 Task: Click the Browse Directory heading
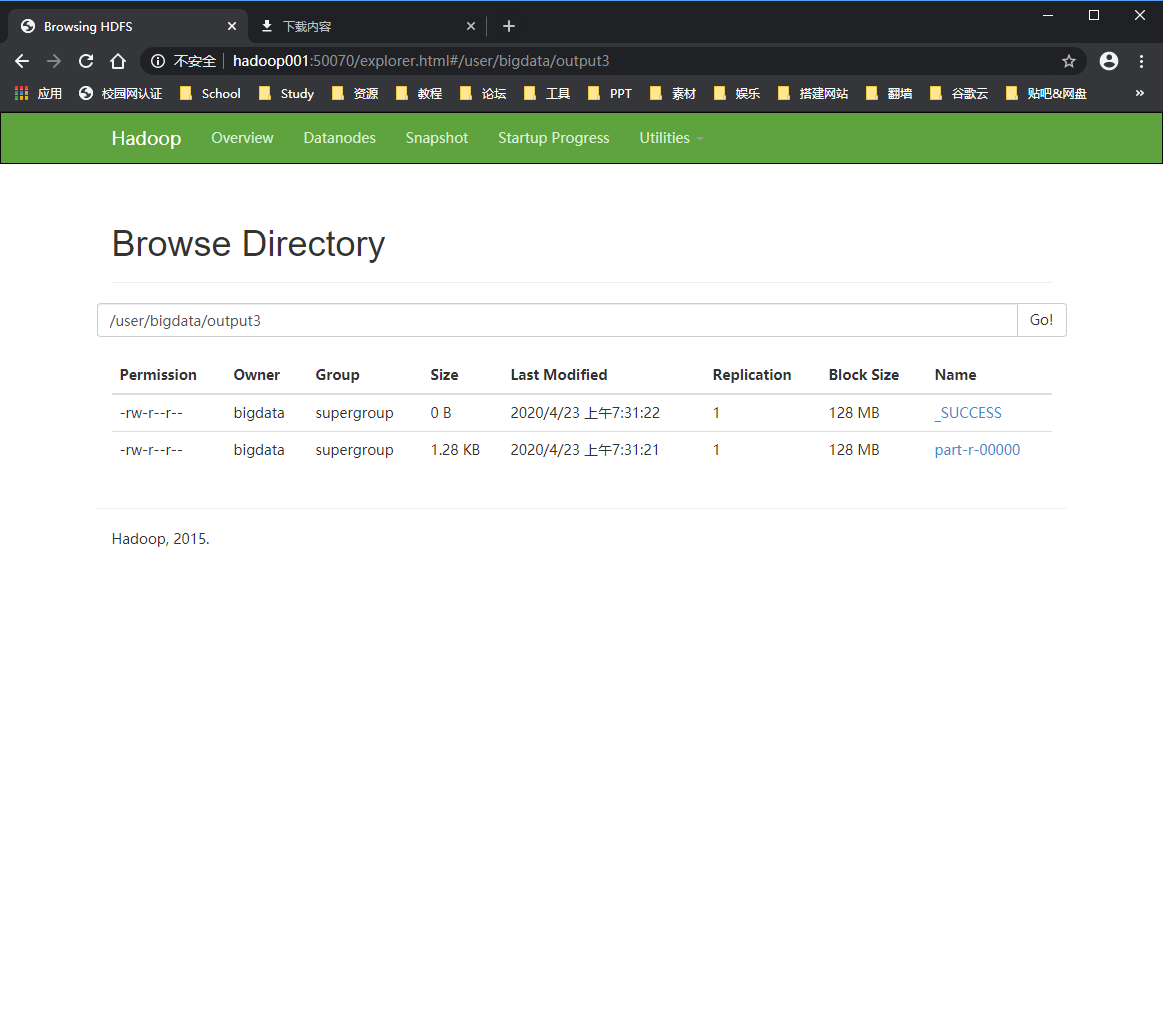point(248,244)
